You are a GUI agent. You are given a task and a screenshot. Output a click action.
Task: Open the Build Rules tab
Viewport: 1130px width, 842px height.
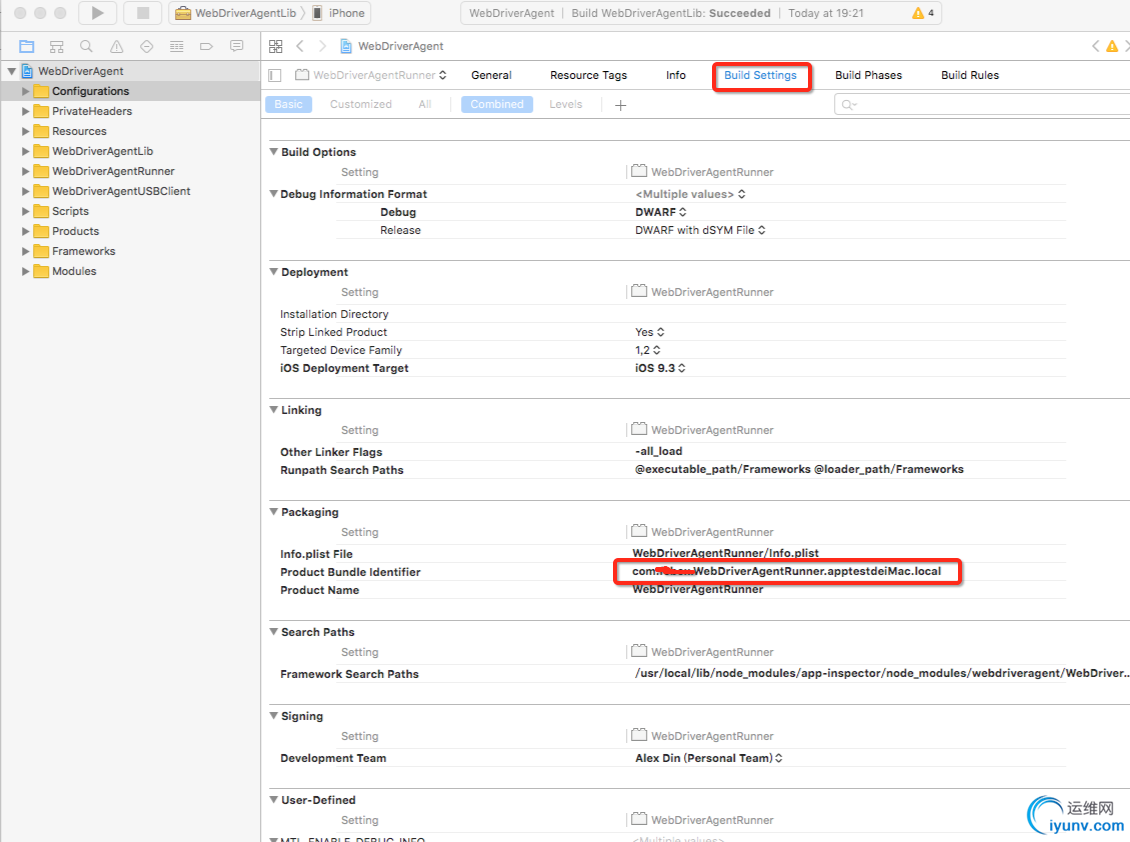(x=970, y=75)
